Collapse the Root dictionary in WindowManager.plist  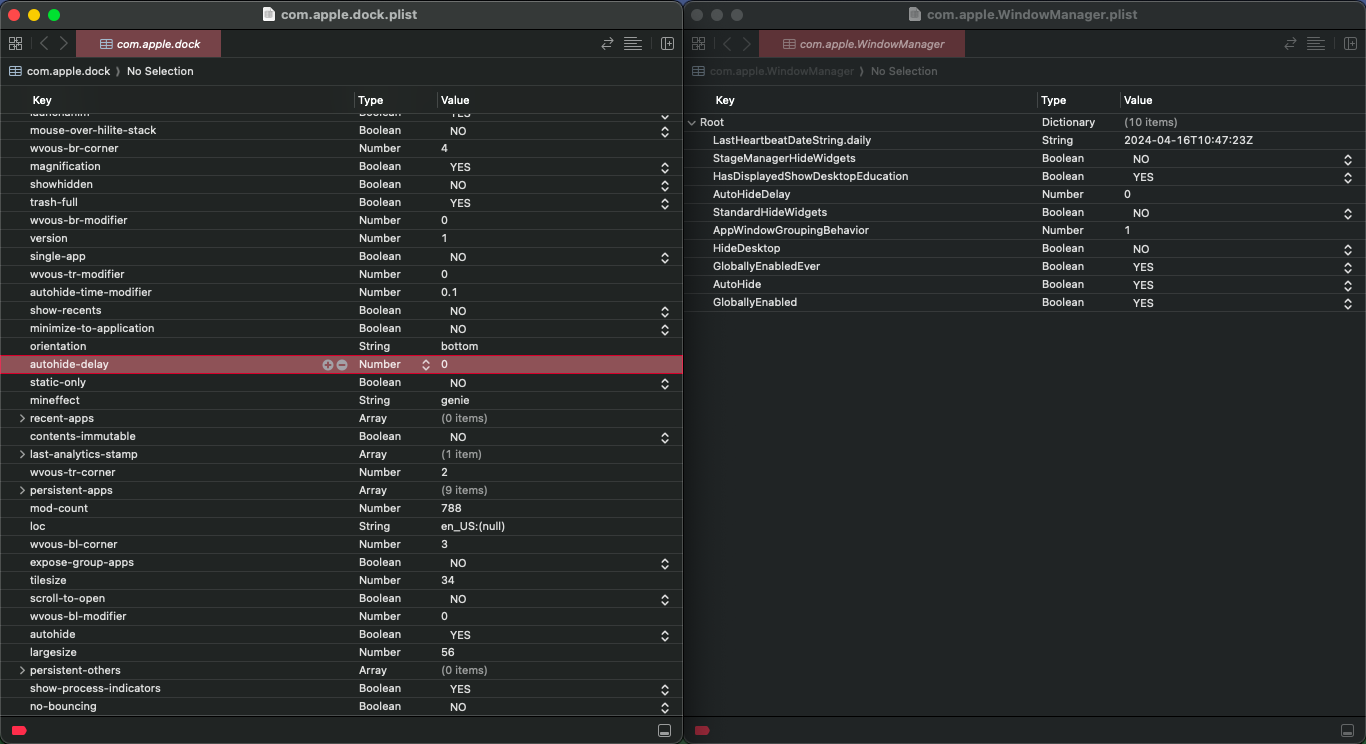click(x=692, y=122)
